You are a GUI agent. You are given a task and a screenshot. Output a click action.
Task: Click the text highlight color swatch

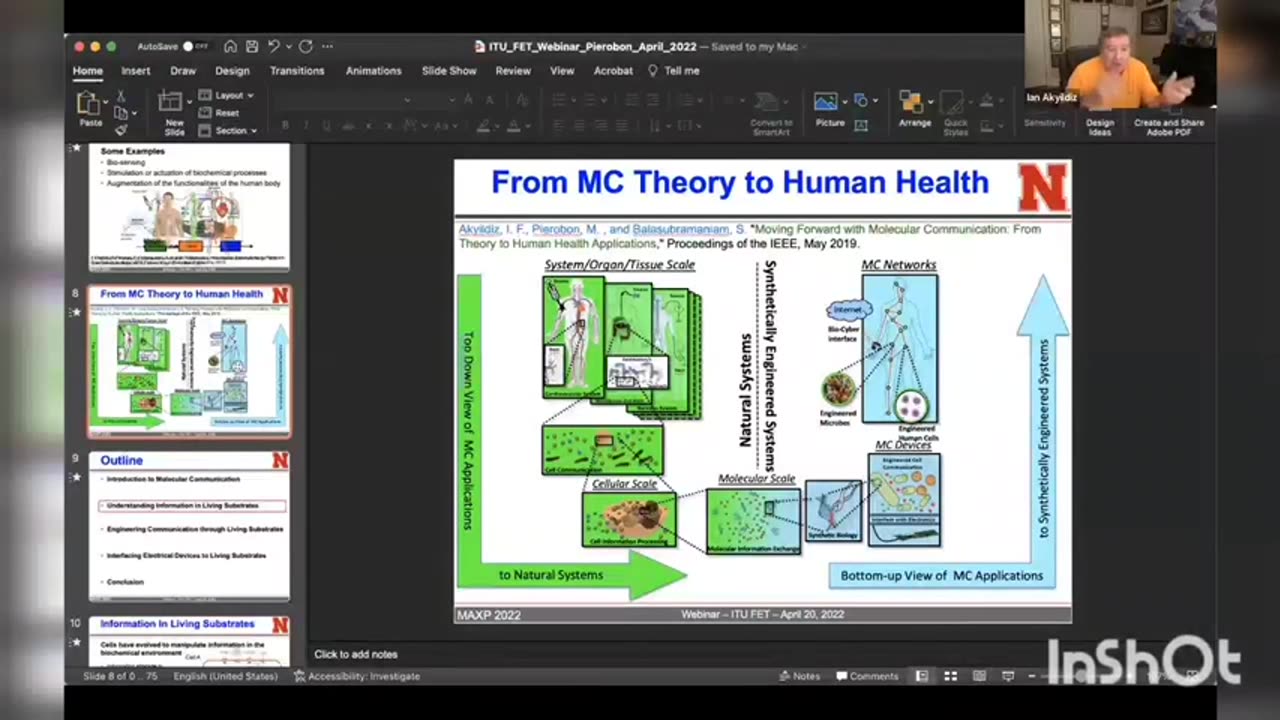(x=483, y=125)
